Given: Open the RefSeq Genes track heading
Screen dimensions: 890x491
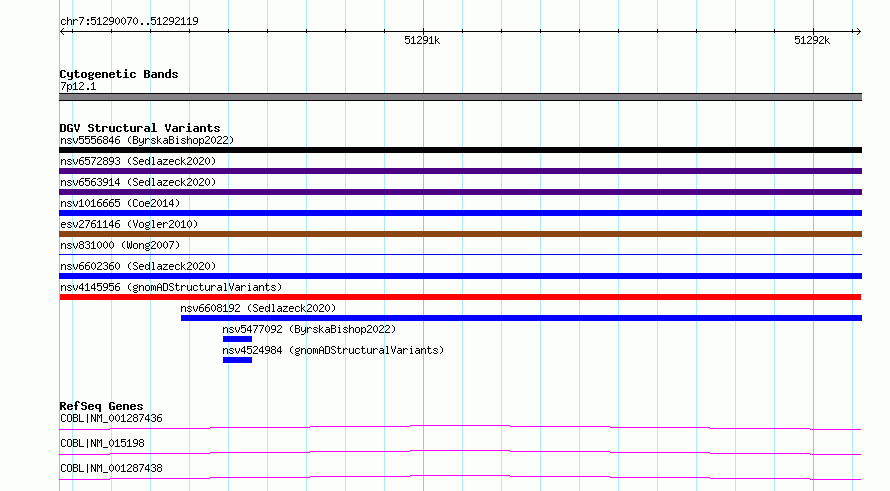Looking at the screenshot, I should pyautogui.click(x=101, y=406).
